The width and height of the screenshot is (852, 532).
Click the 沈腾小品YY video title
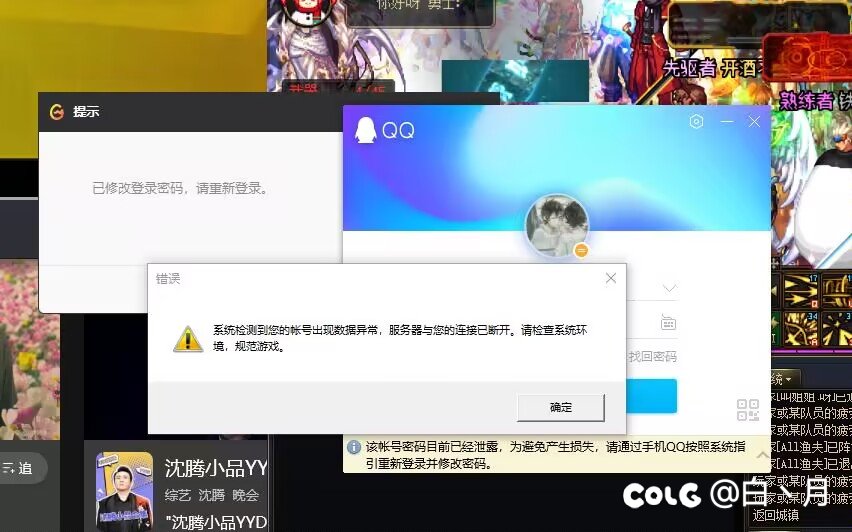point(216,468)
